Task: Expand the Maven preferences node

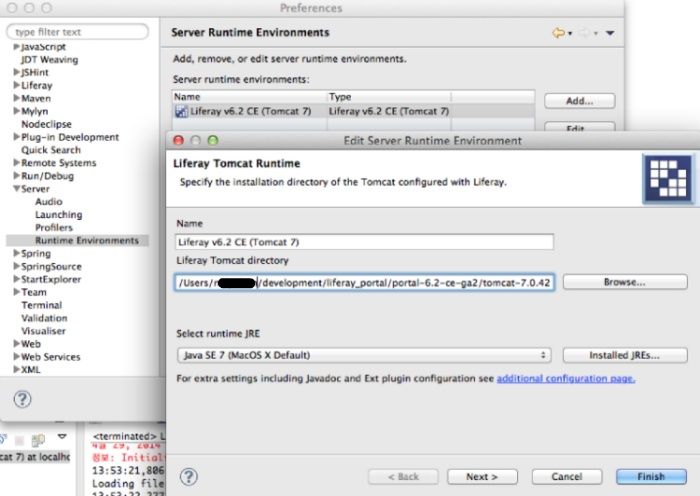Action: coord(17,98)
